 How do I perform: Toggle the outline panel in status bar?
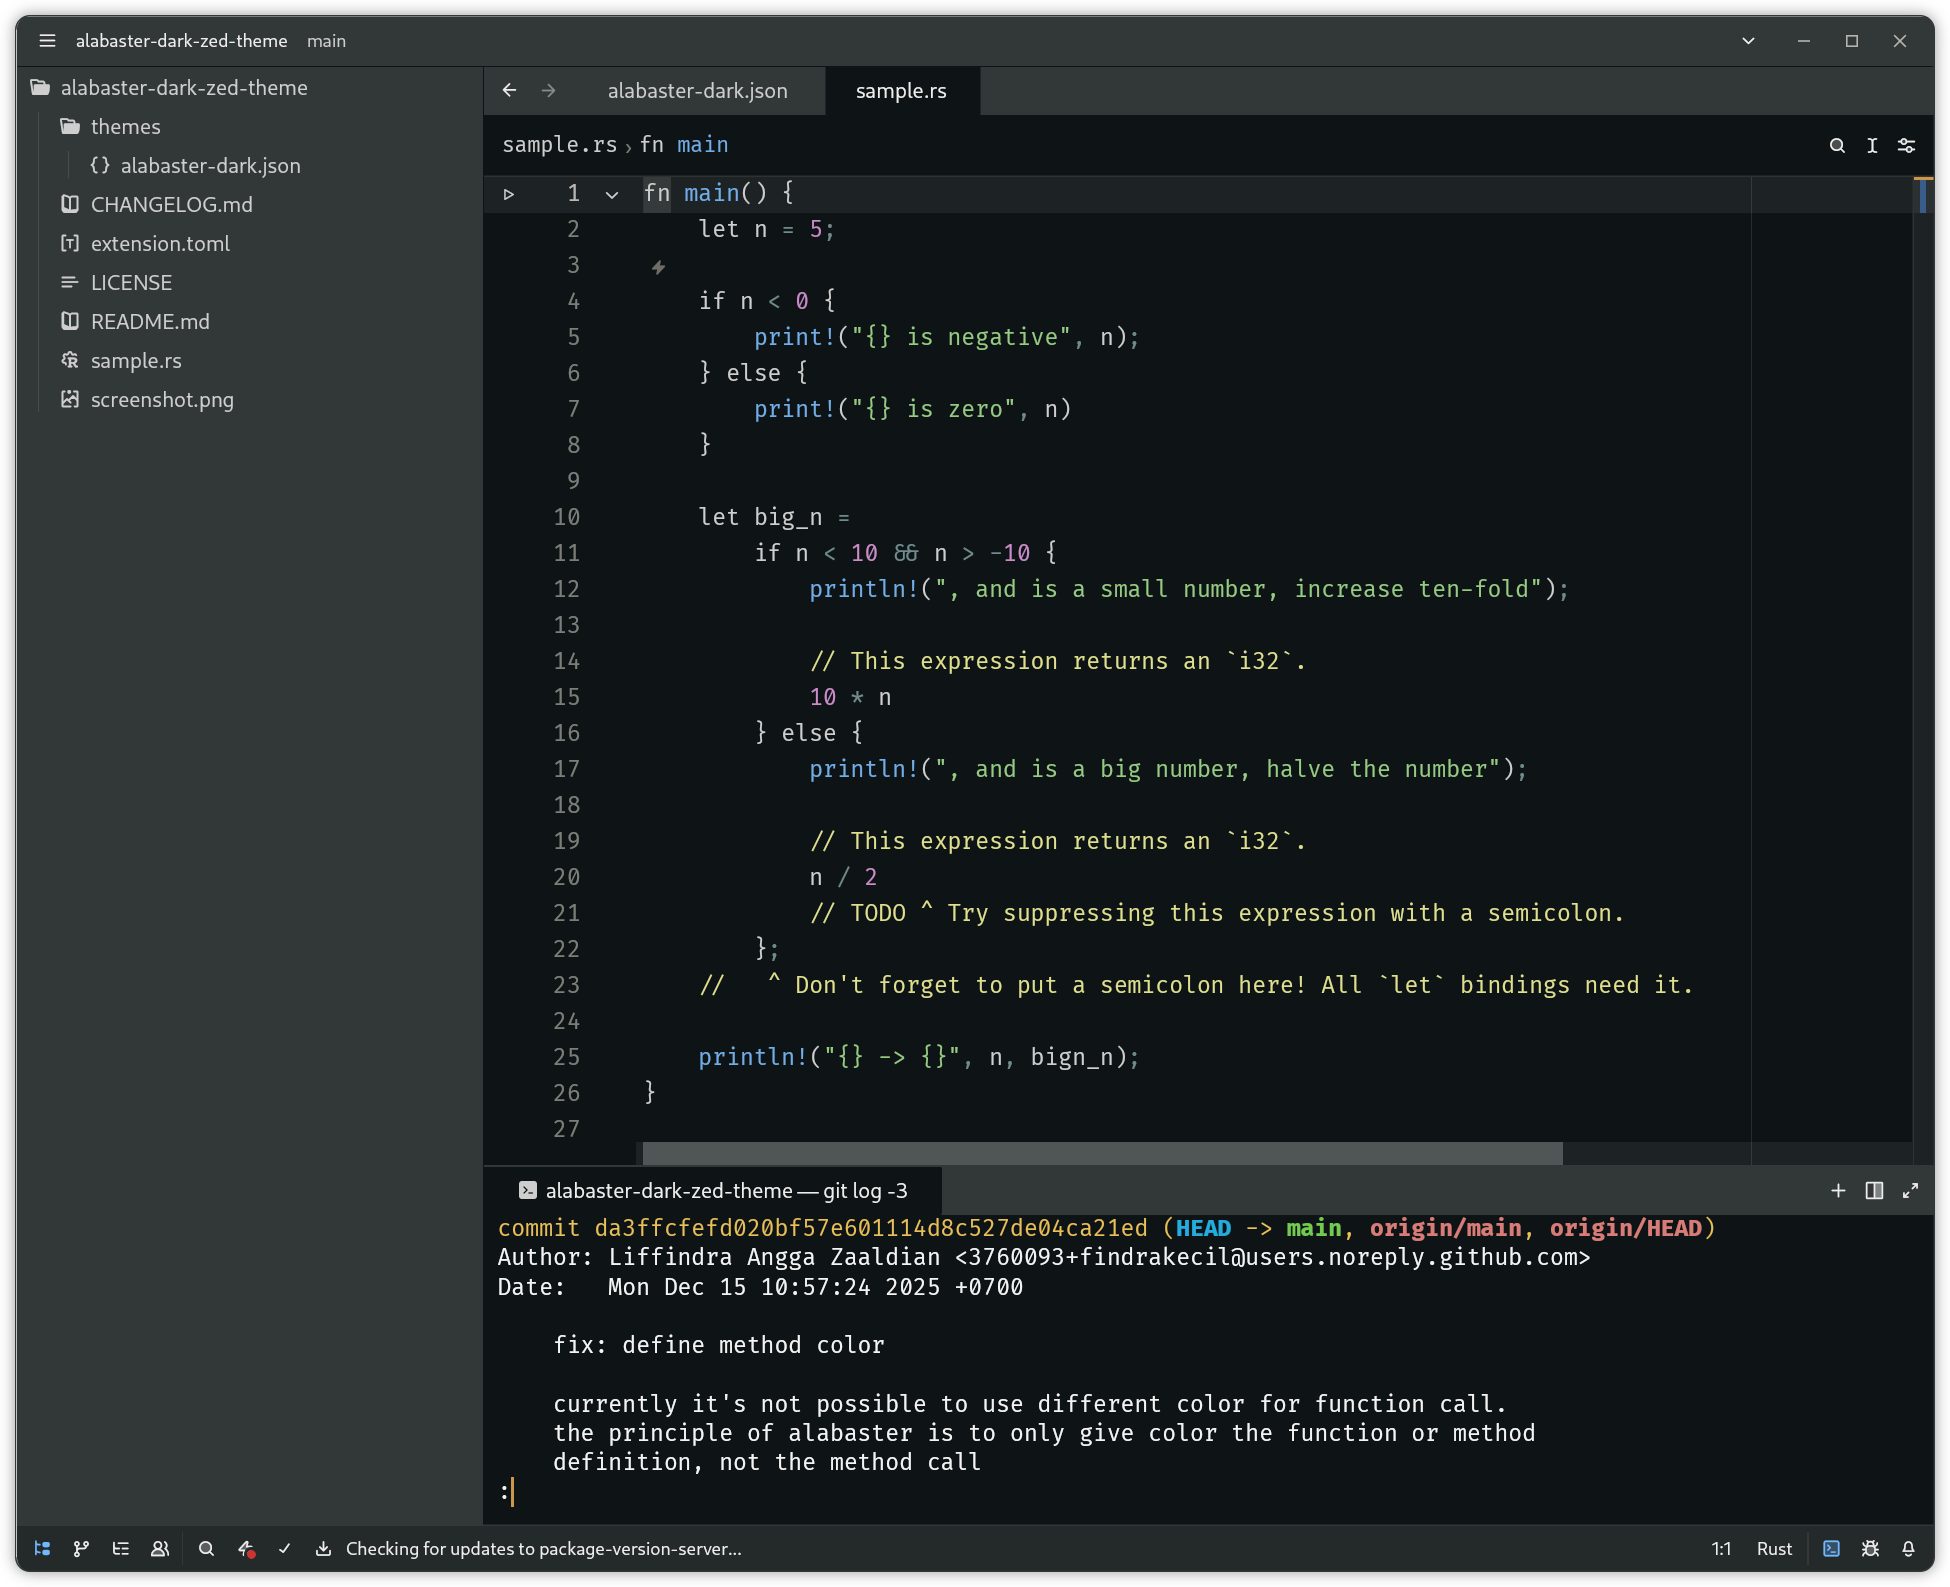(x=121, y=1548)
